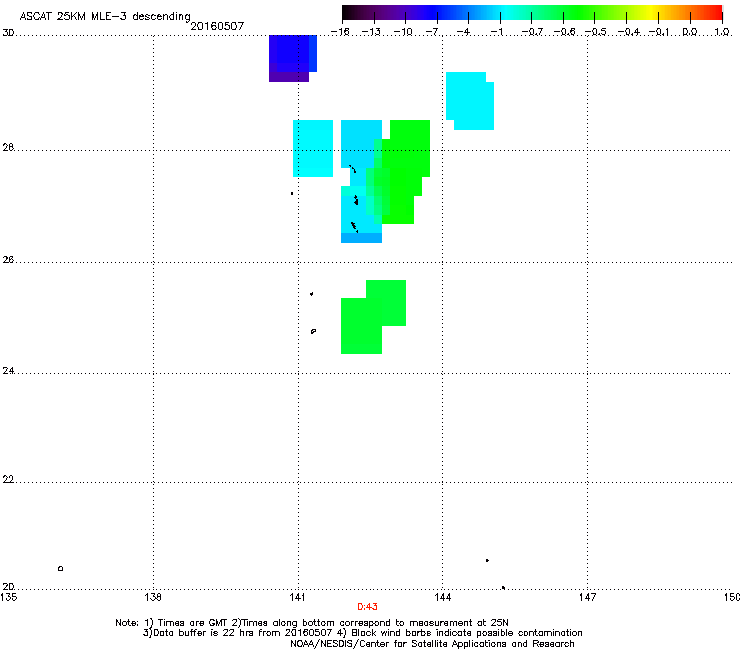The width and height of the screenshot is (740, 650).
Task: Click the color scale label -7
Action: 432,32
